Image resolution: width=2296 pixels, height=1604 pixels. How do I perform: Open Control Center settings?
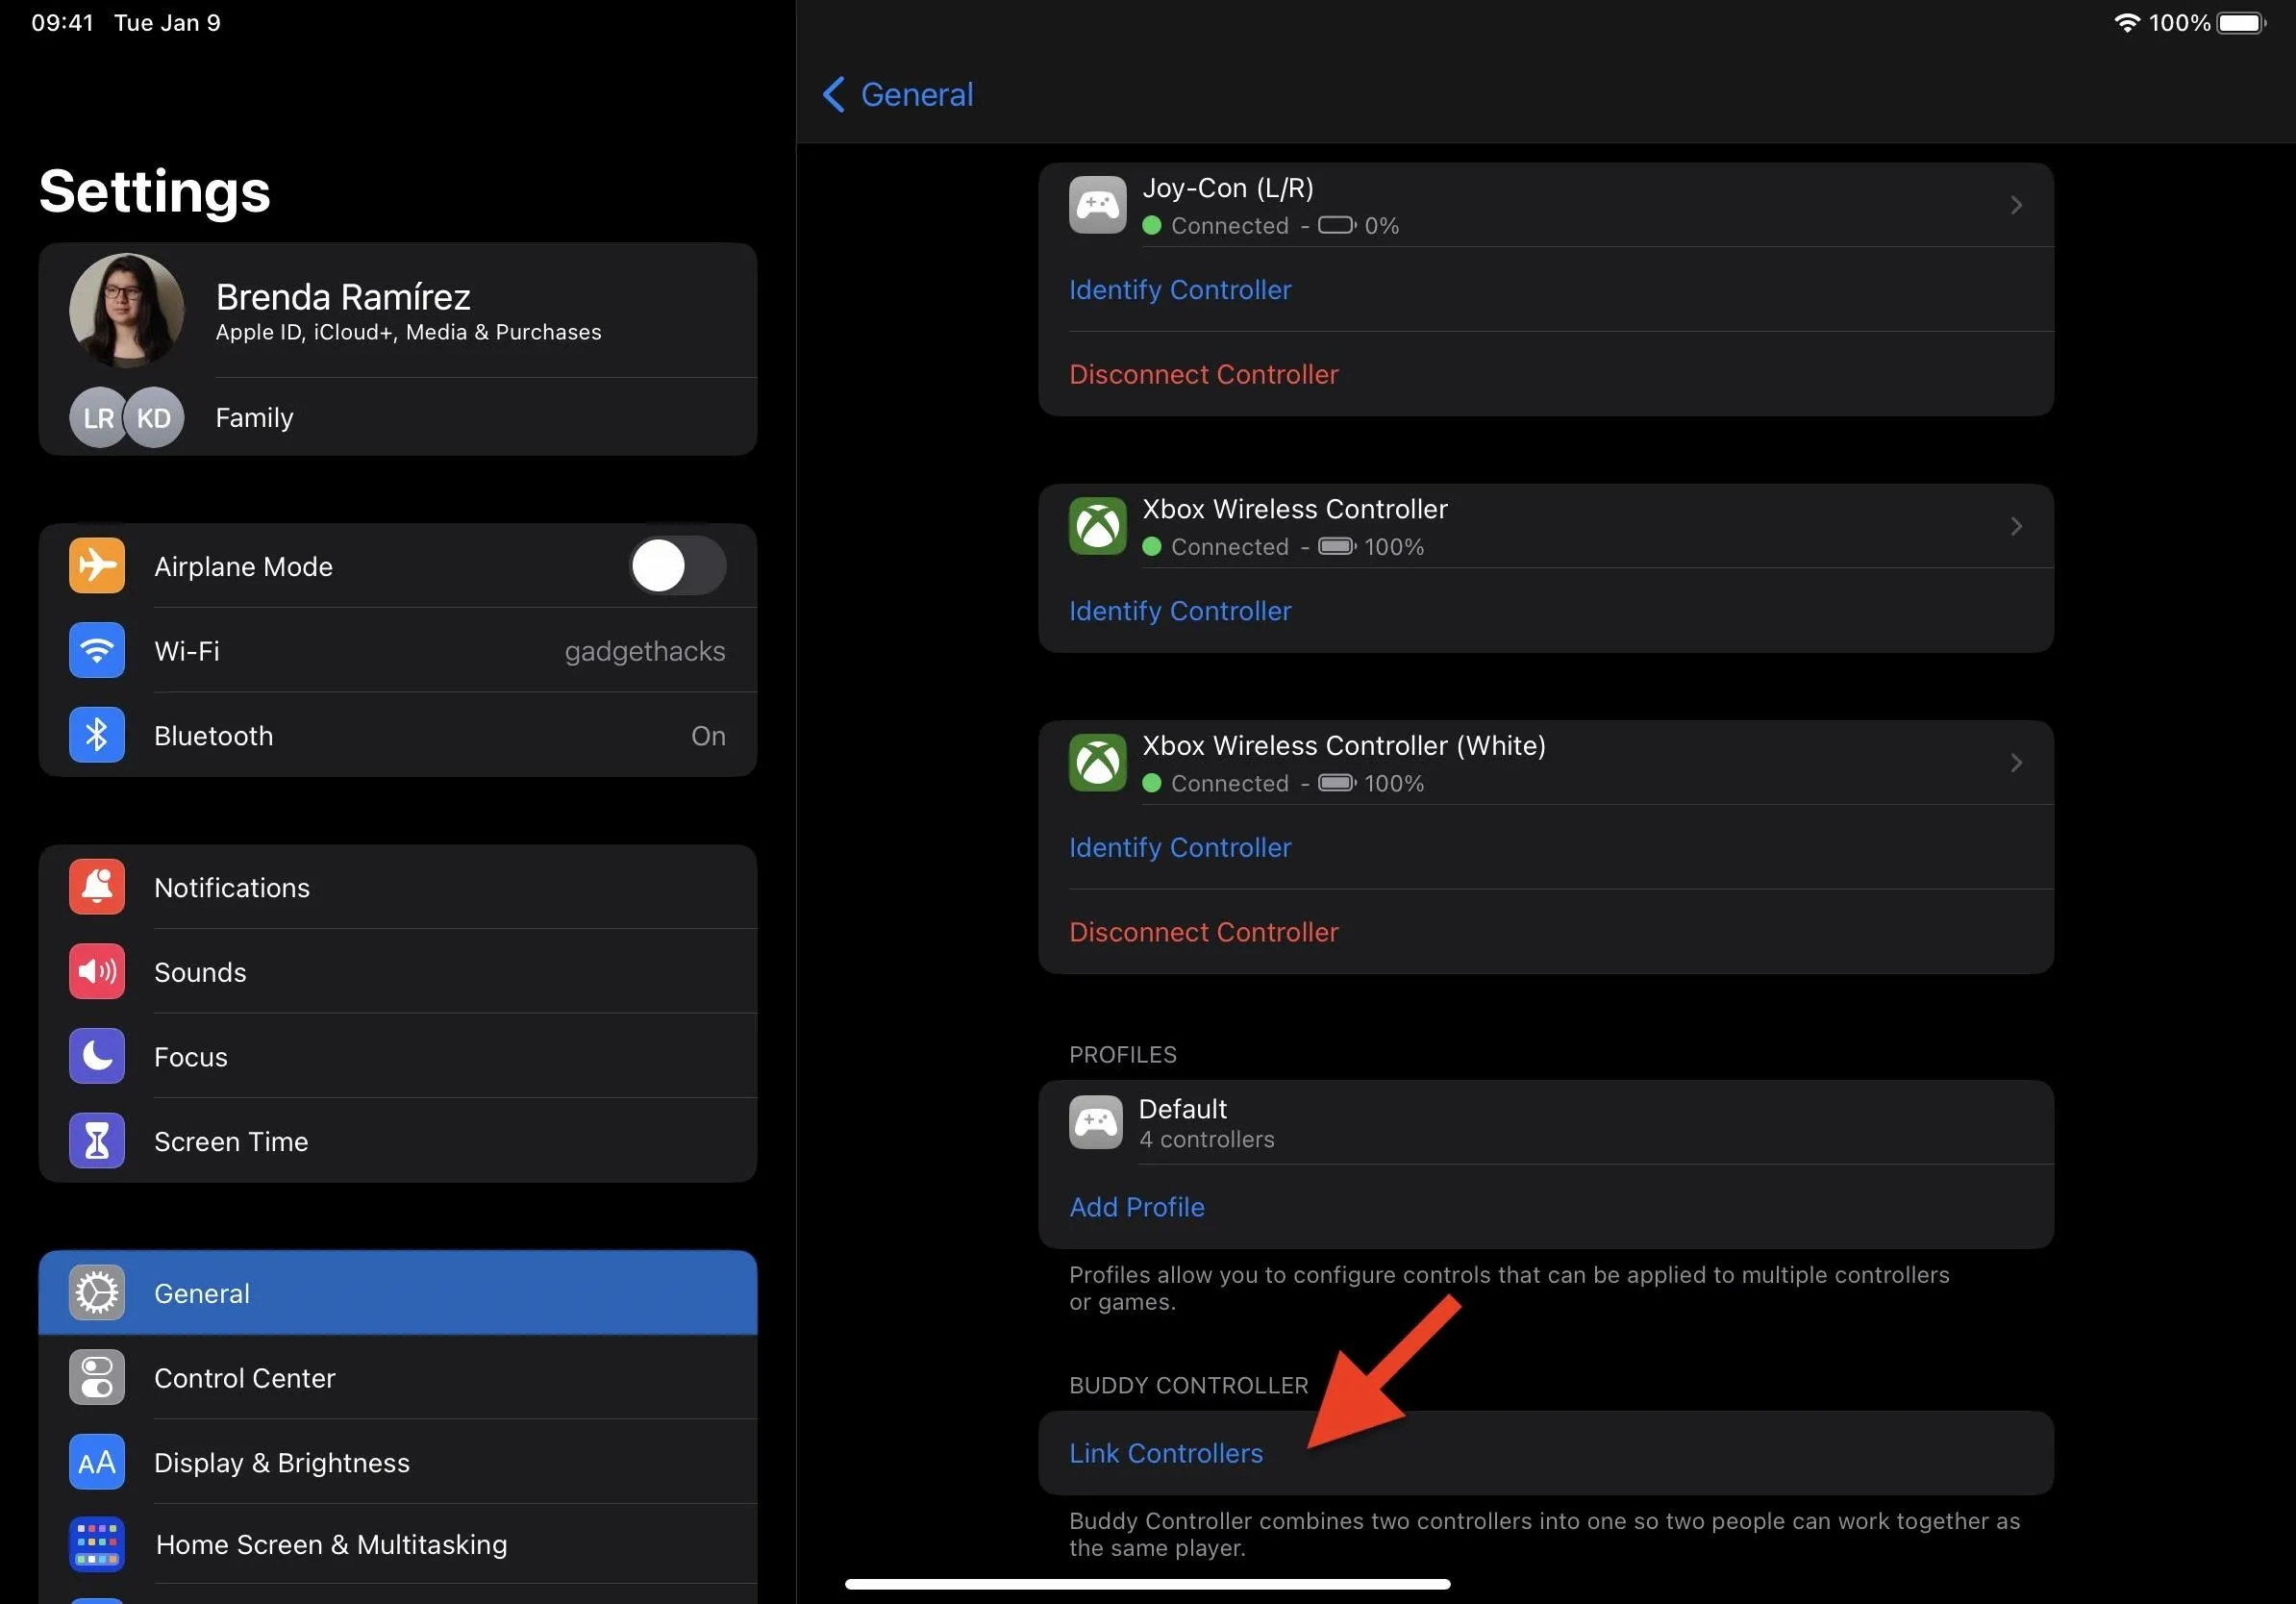[398, 1378]
